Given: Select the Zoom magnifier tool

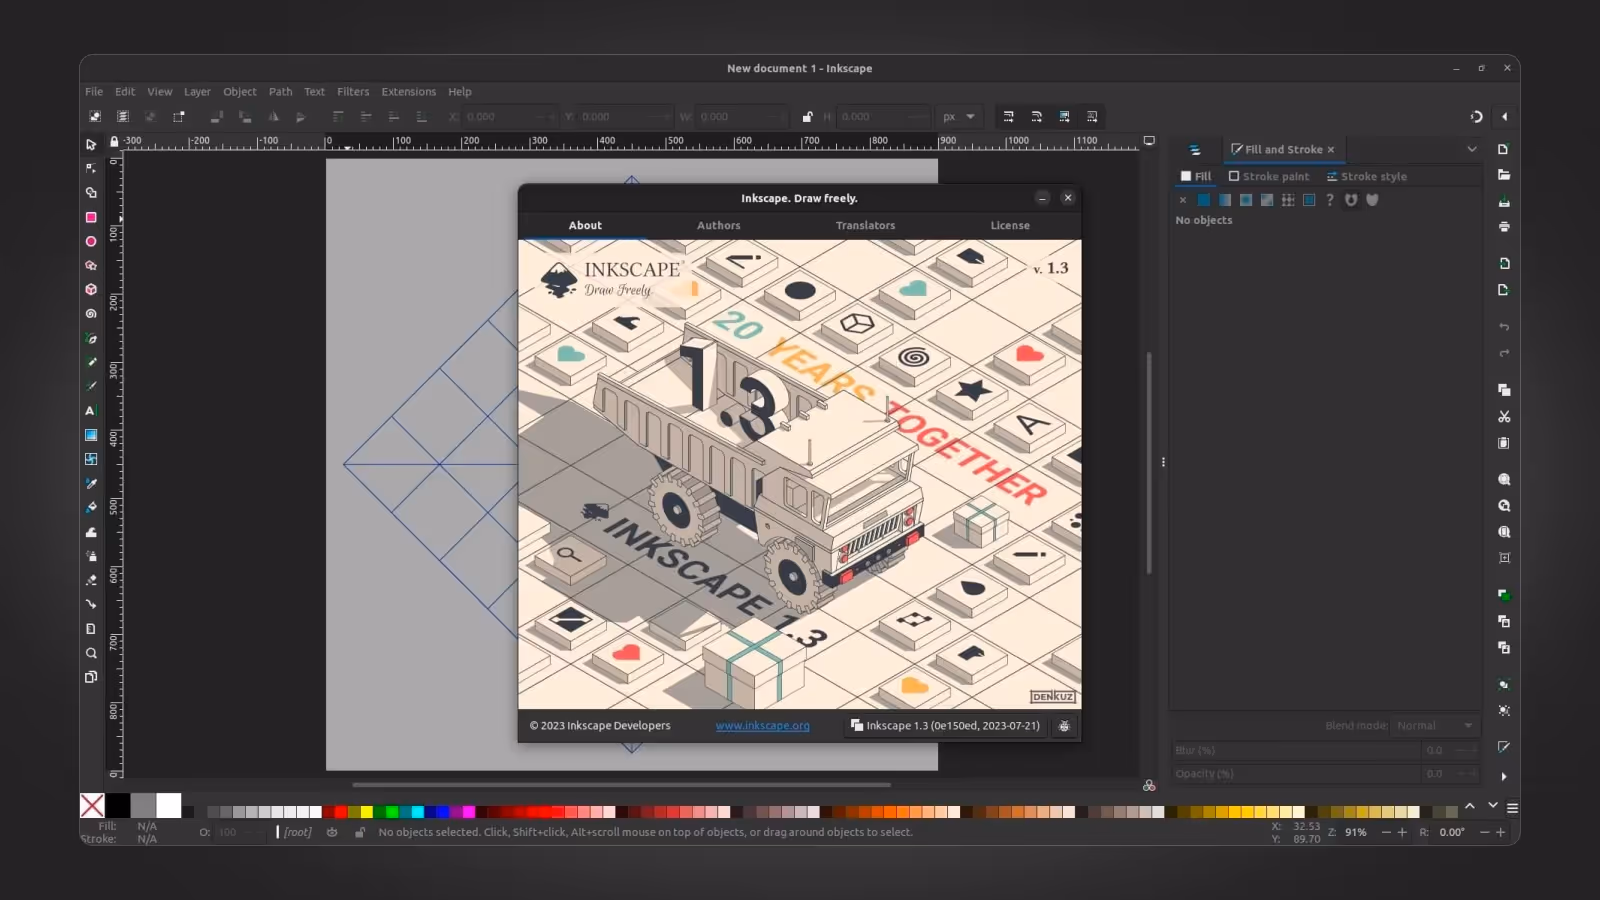Looking at the screenshot, I should [91, 653].
